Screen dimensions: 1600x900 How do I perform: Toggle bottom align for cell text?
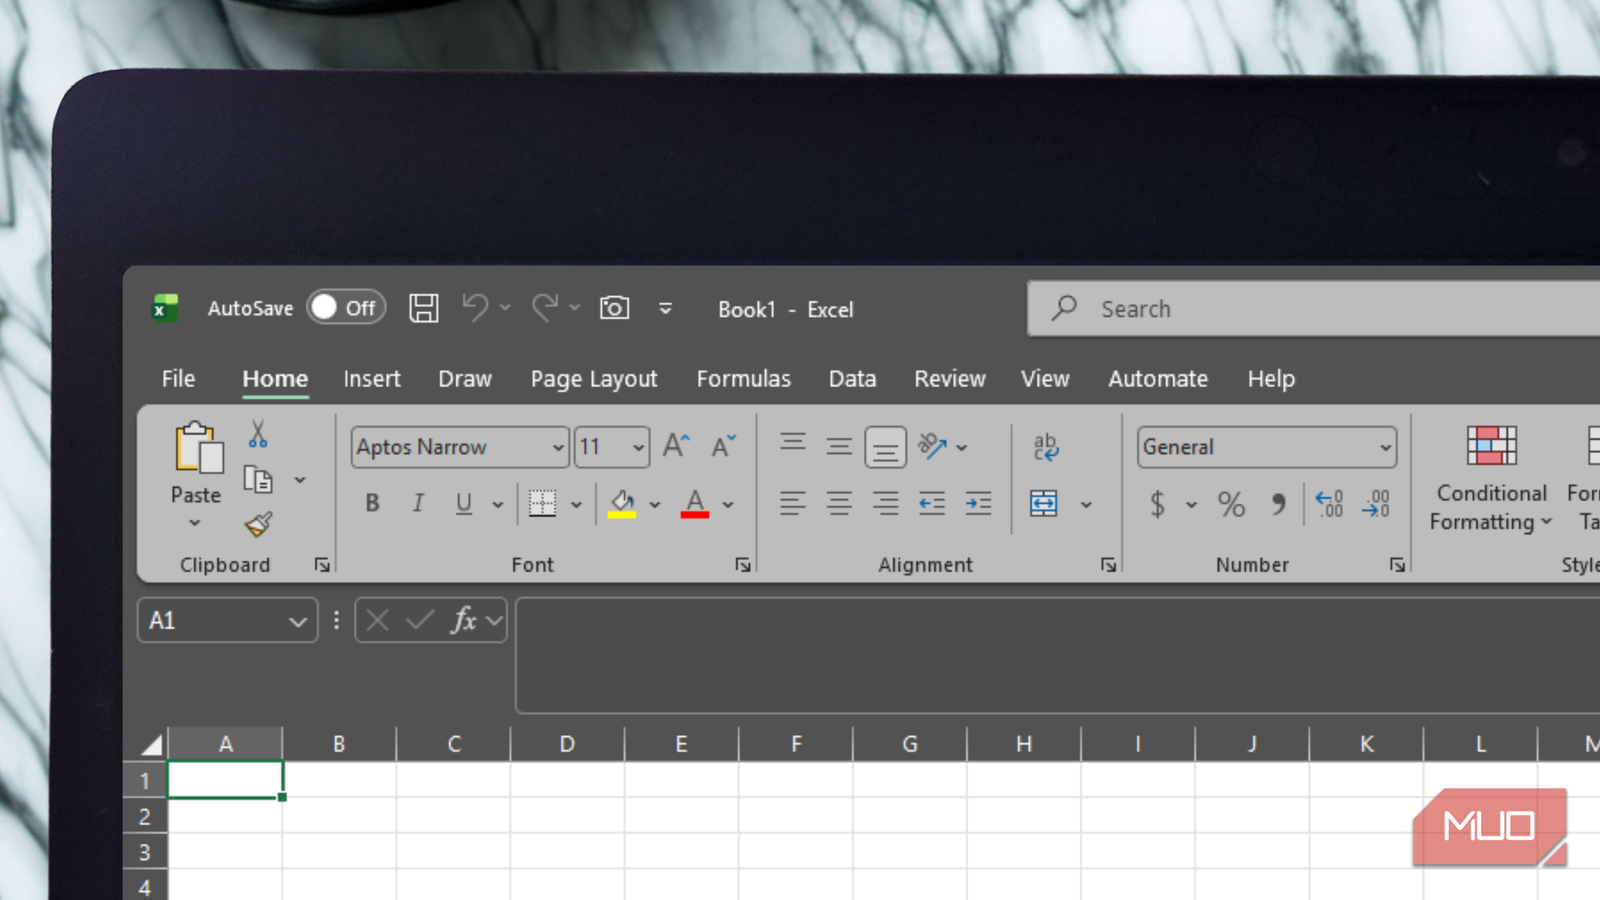(x=885, y=448)
